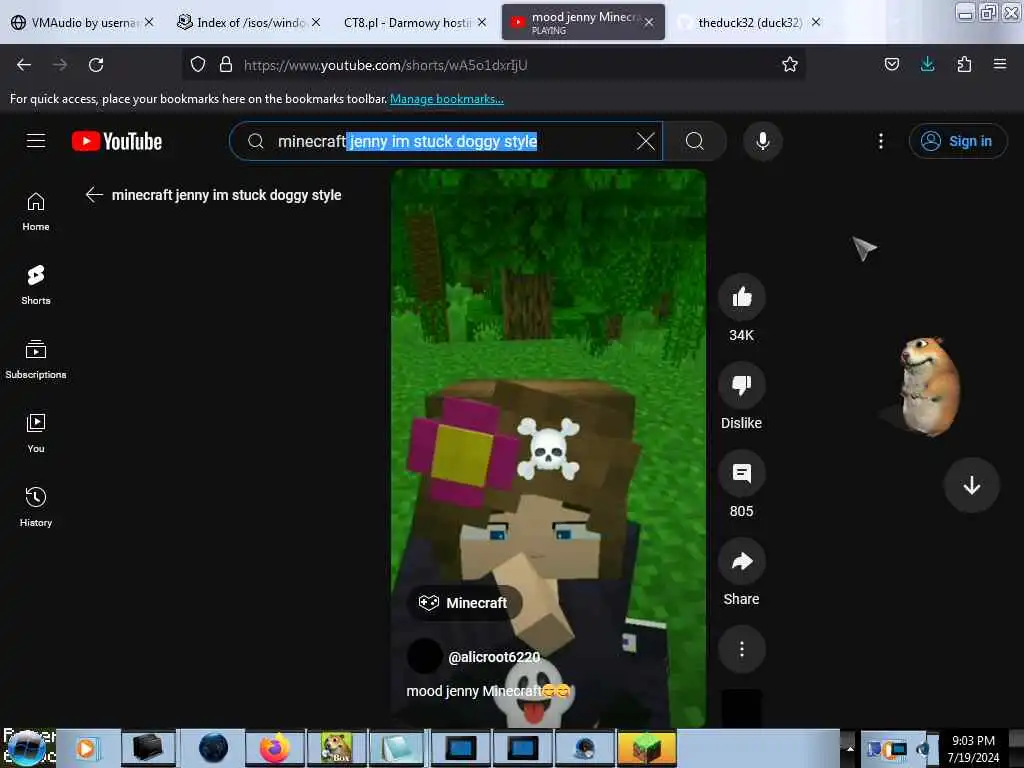Screen dimensions: 1024x768
Task: Reload the current YouTube page
Action: 96,65
